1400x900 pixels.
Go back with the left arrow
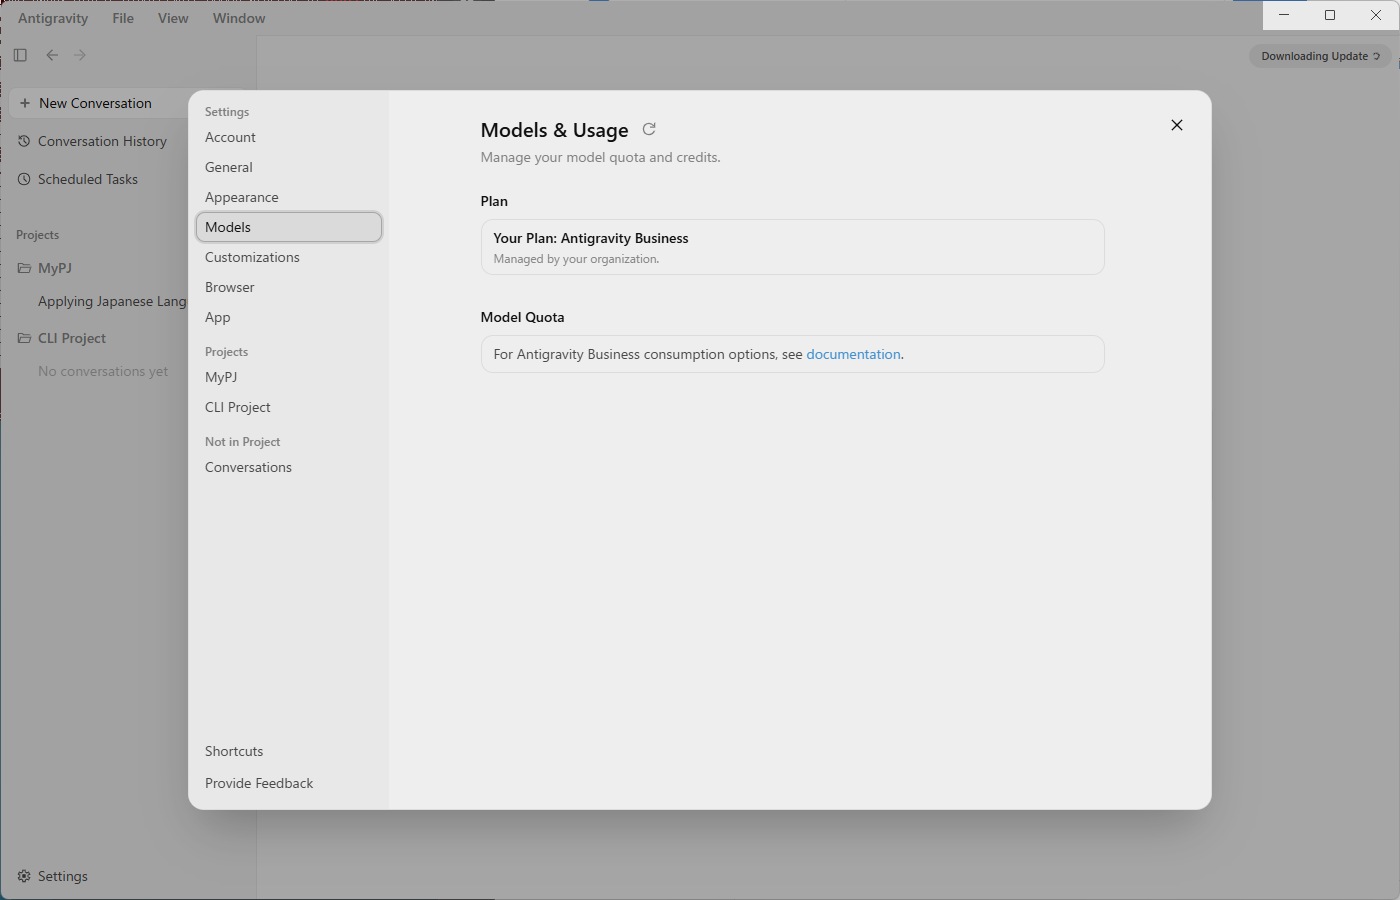coord(52,55)
